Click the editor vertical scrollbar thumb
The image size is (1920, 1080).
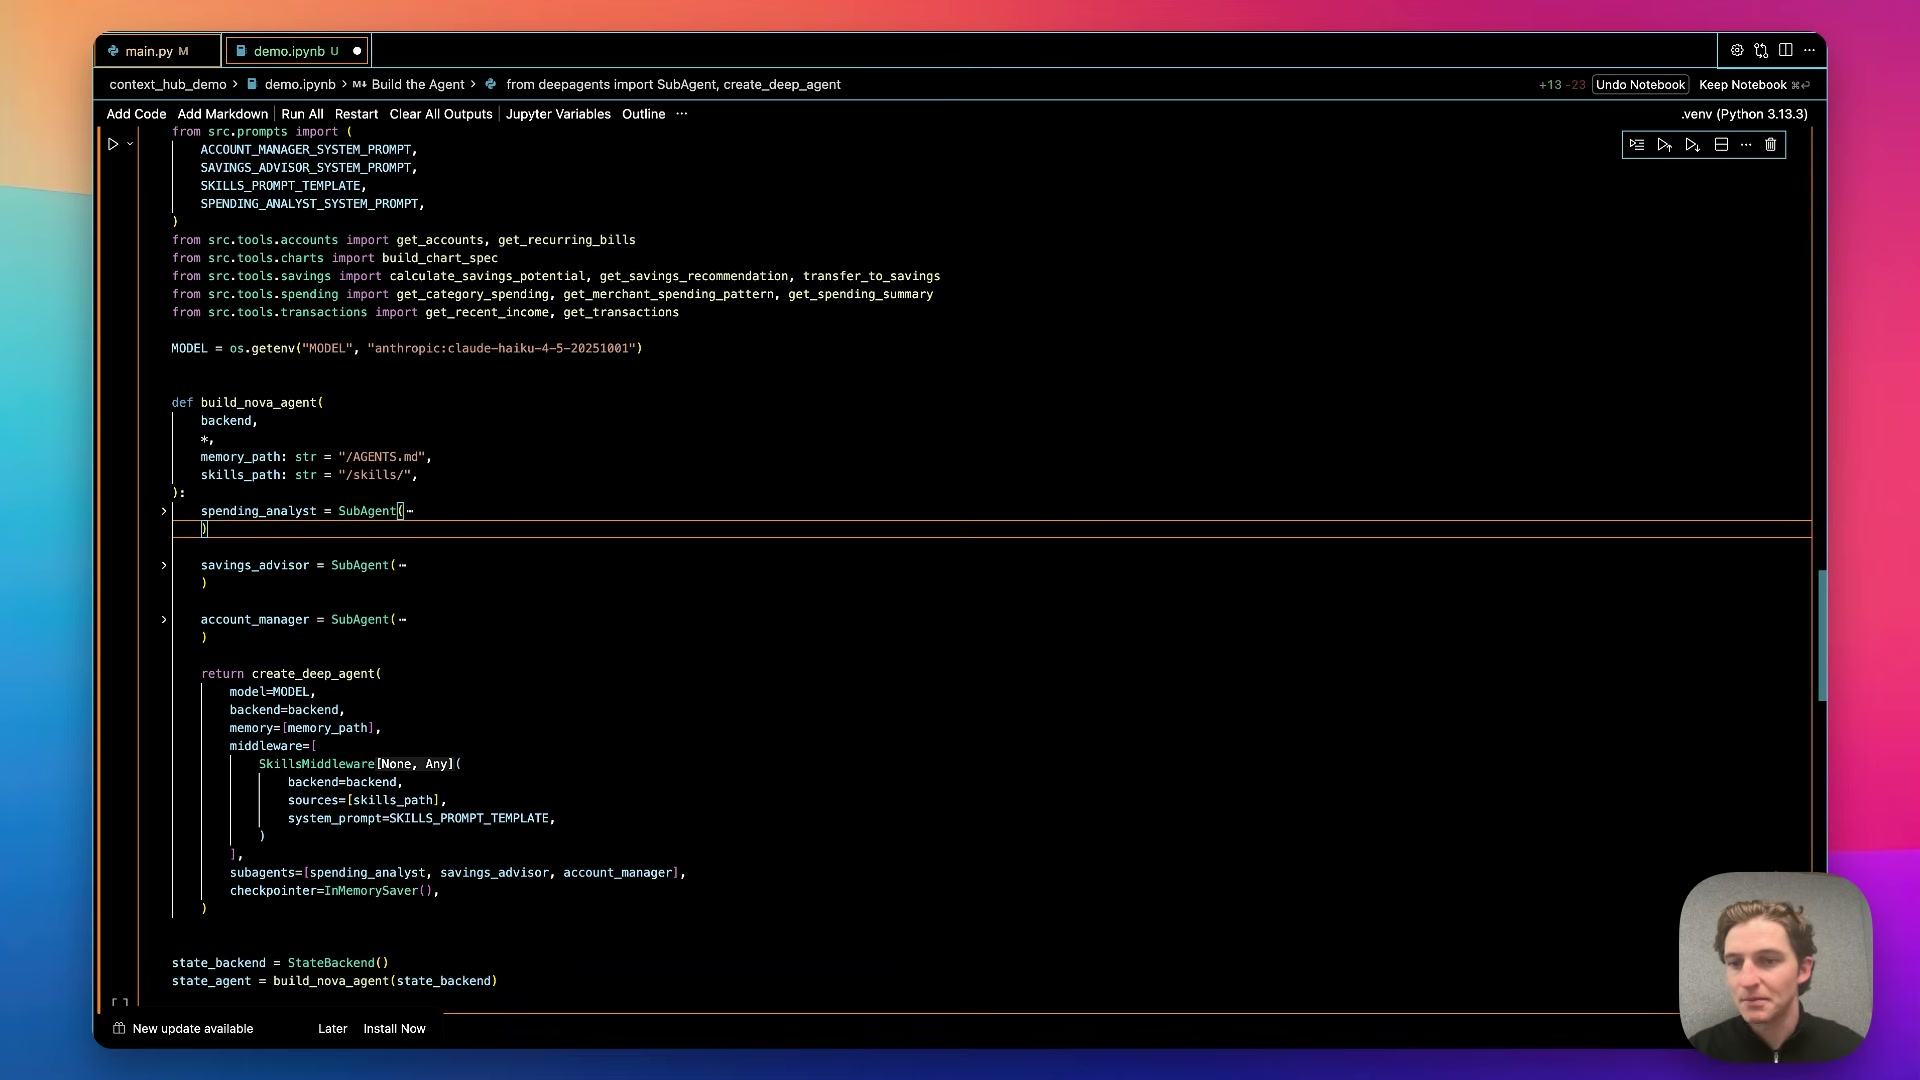(1822, 635)
